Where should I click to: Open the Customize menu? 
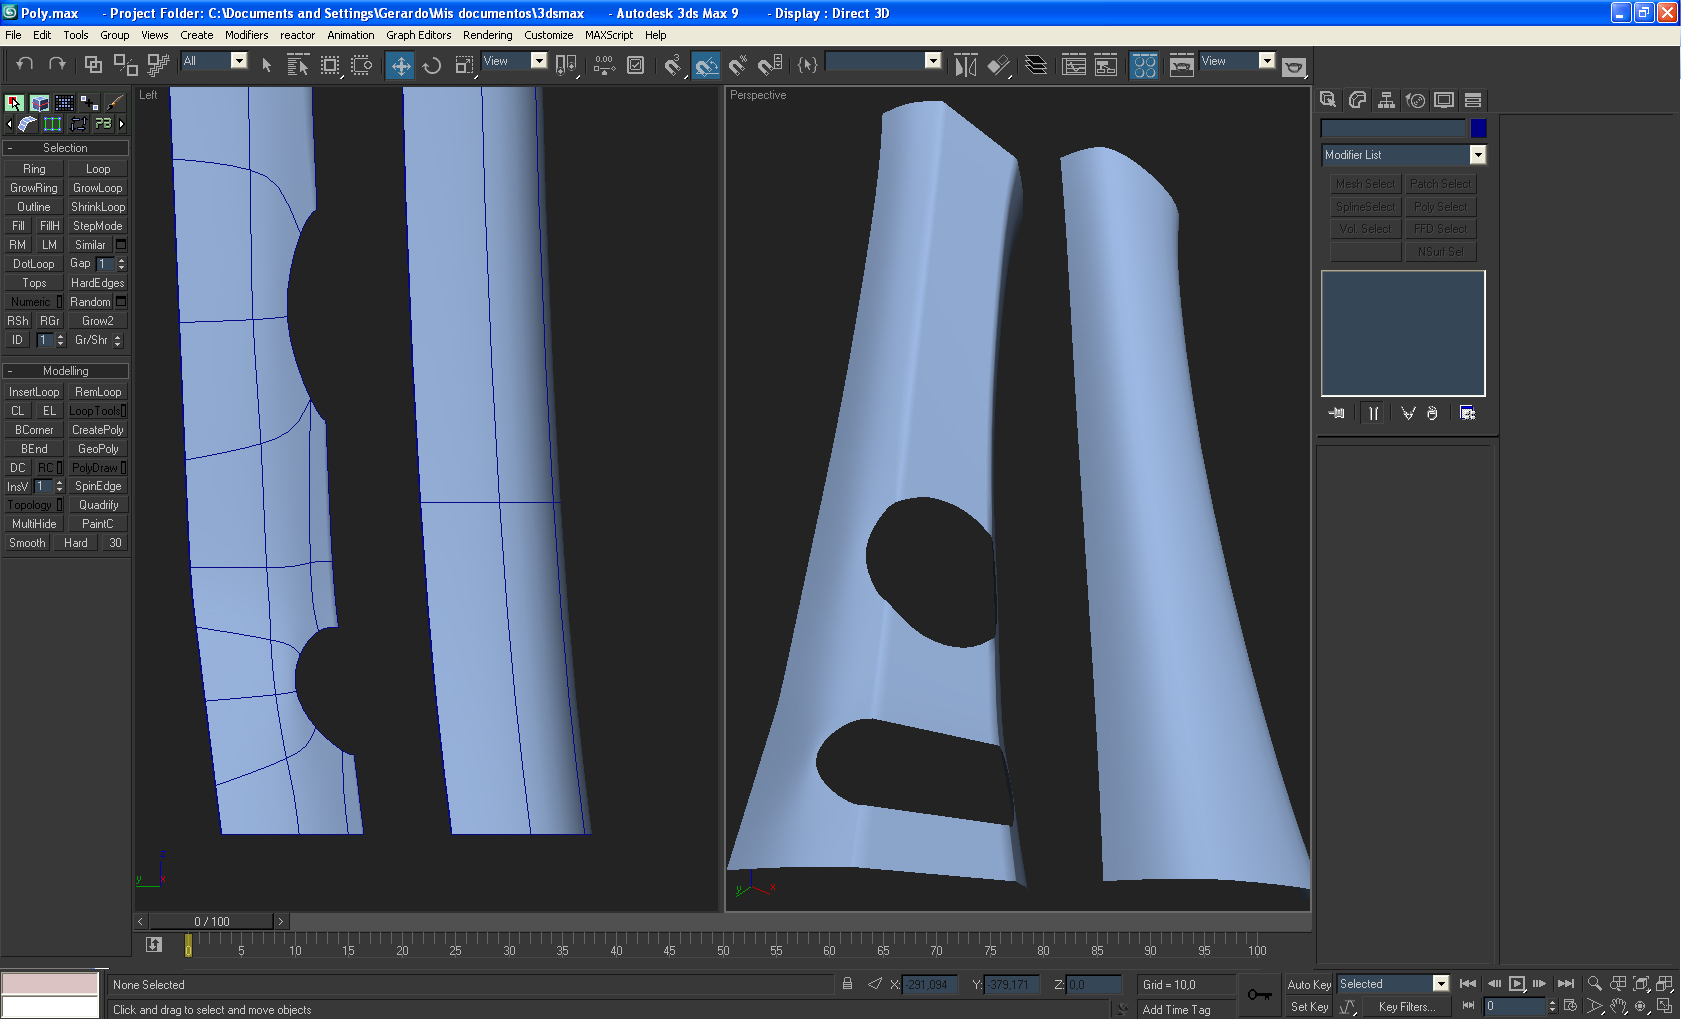549,35
